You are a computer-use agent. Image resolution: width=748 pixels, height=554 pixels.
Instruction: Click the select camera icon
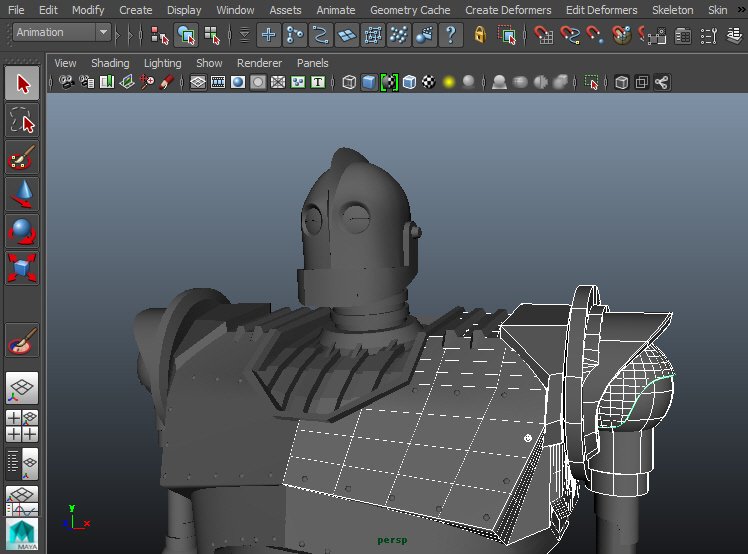pyautogui.click(x=66, y=82)
